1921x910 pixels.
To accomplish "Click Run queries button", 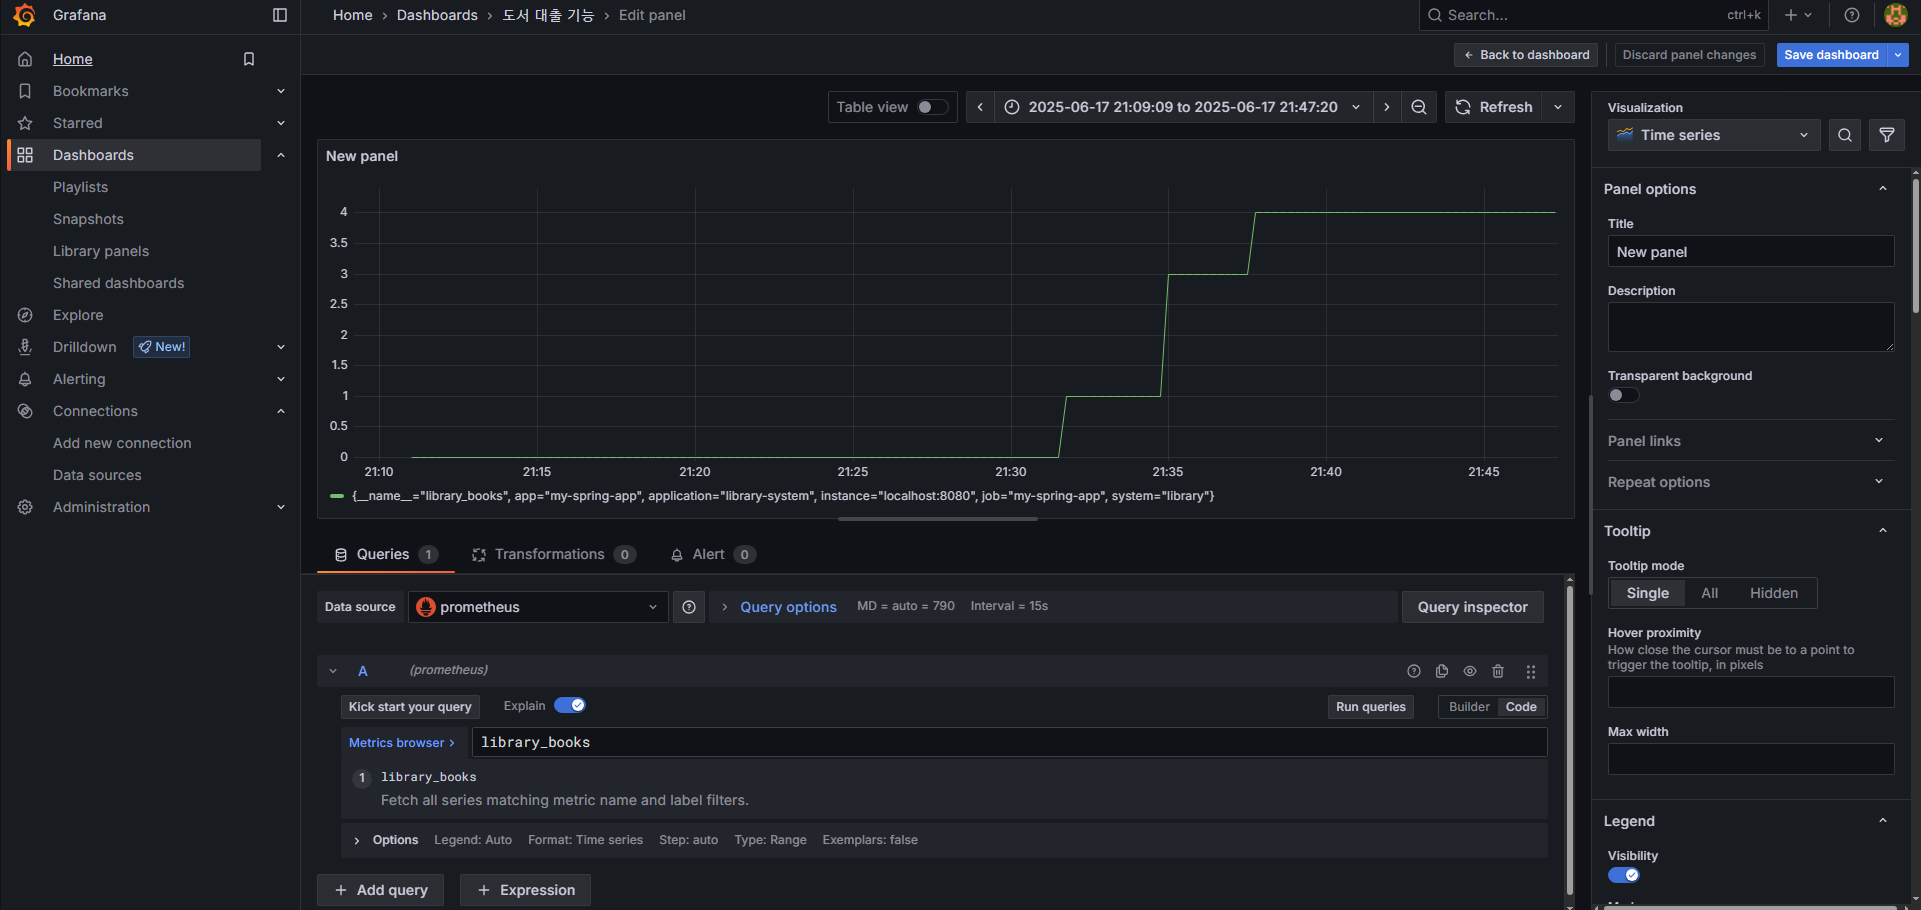I will point(1370,707).
